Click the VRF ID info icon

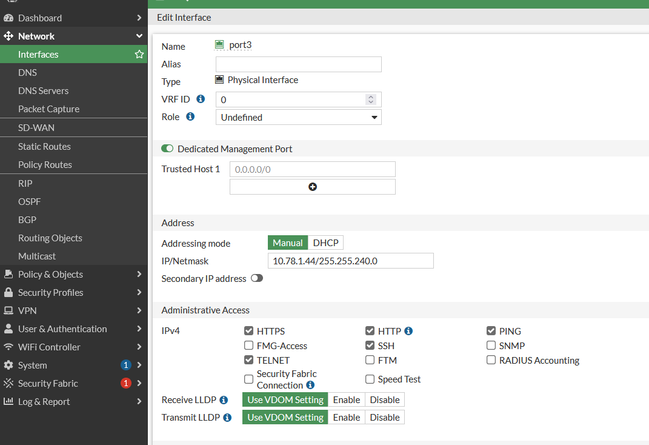200,99
